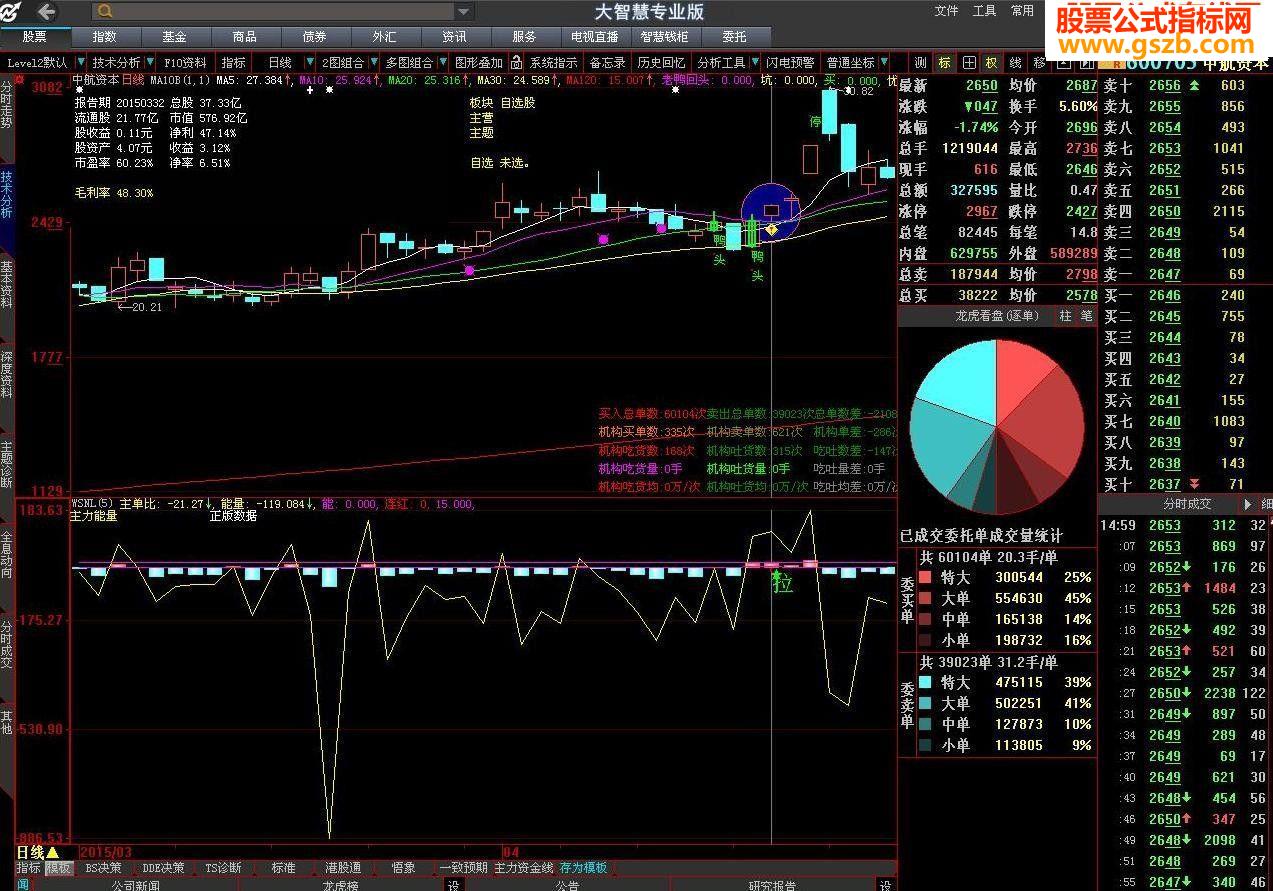Image resolution: width=1273 pixels, height=891 pixels.
Task: Open the 外汇 tab
Action: (x=384, y=37)
